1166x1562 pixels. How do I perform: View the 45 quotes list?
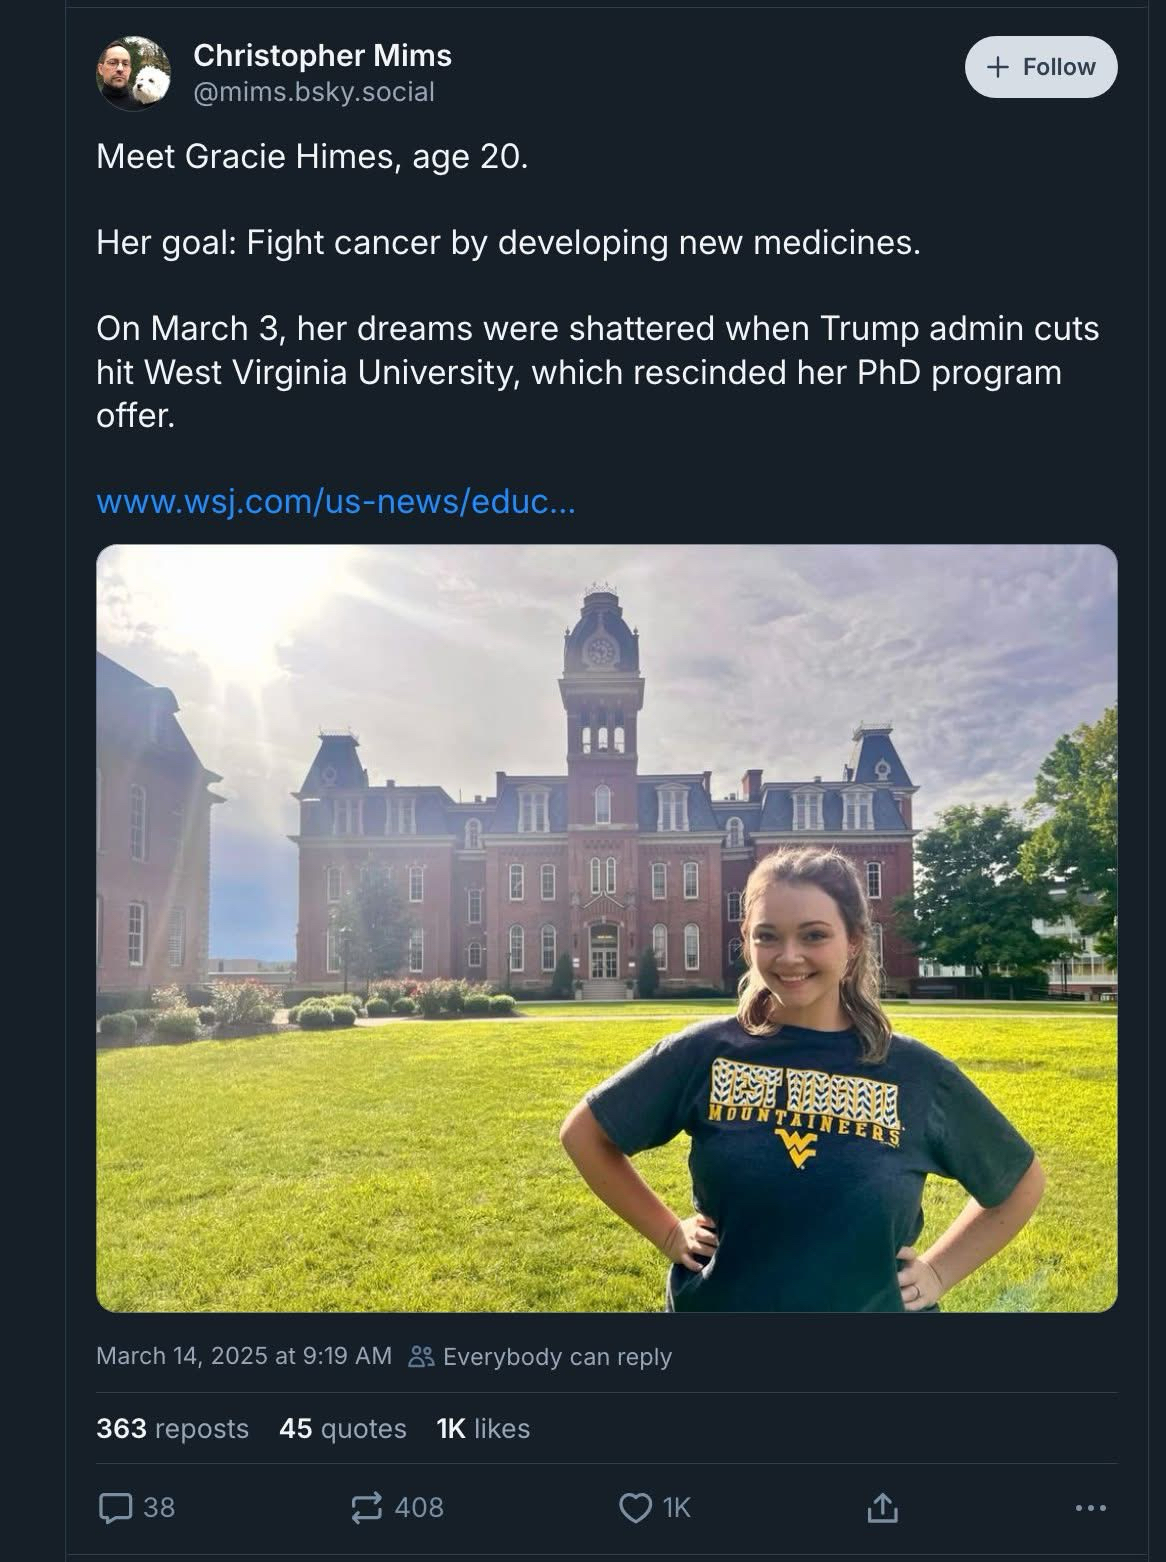(x=342, y=1428)
